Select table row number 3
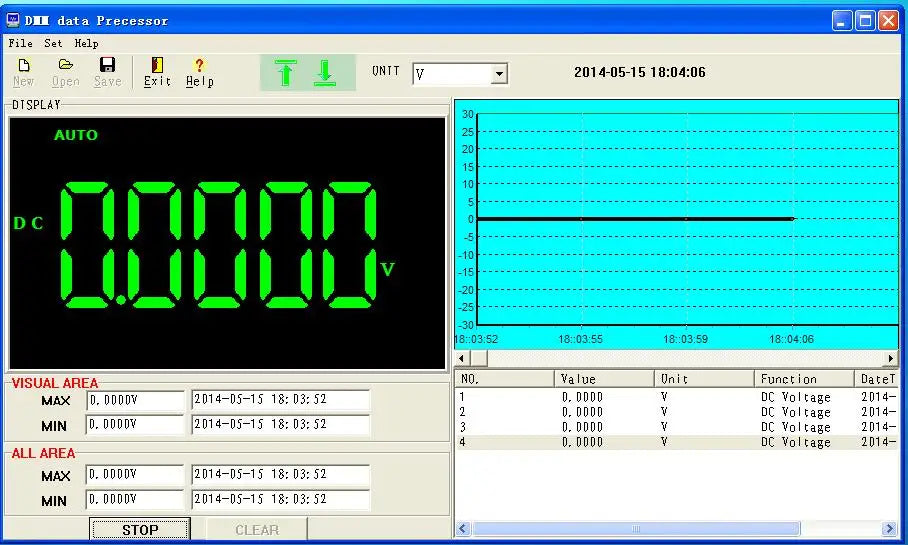 pyautogui.click(x=676, y=427)
